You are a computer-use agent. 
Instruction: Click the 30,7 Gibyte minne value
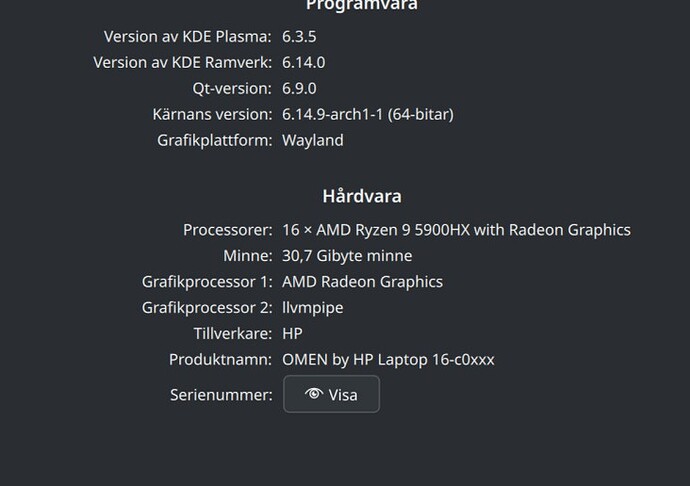click(347, 256)
